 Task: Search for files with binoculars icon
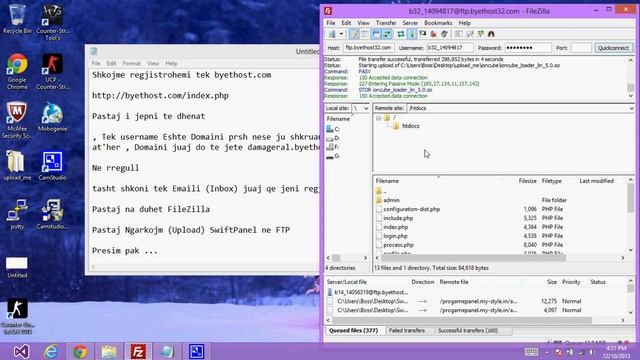(491, 34)
